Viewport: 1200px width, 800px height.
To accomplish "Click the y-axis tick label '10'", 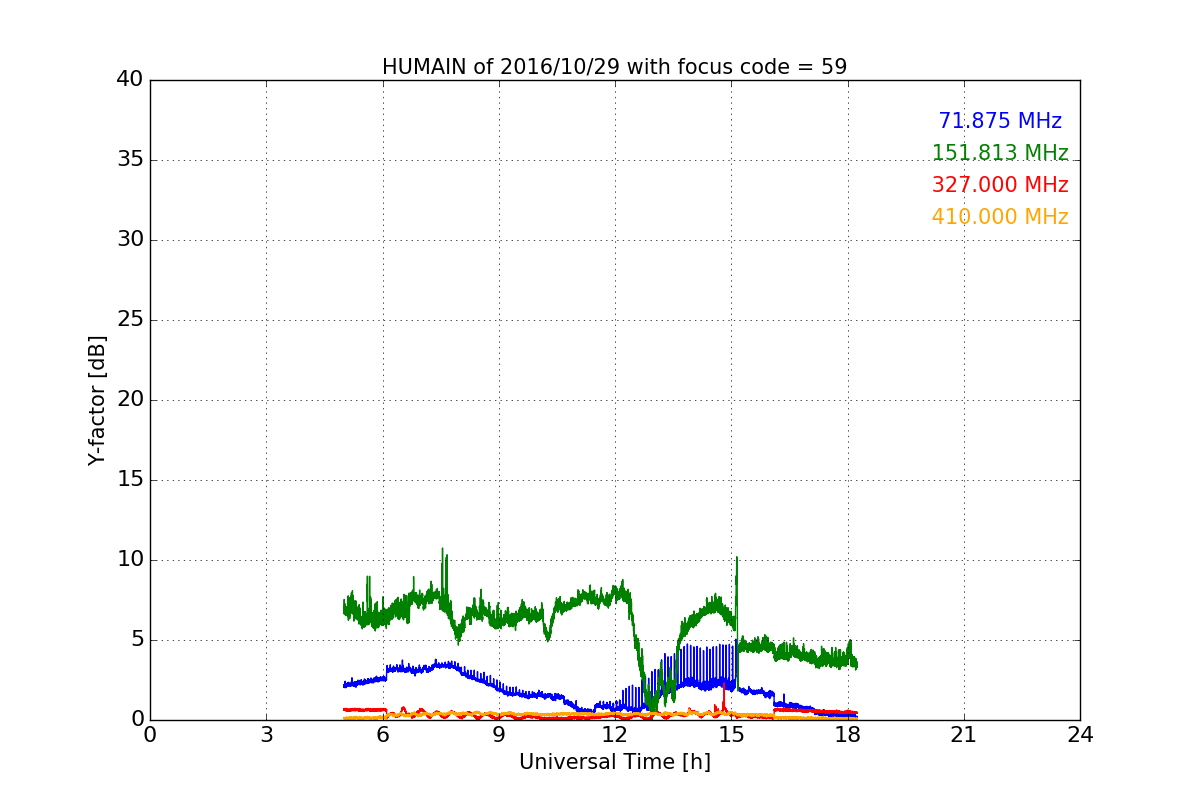I will click(130, 559).
